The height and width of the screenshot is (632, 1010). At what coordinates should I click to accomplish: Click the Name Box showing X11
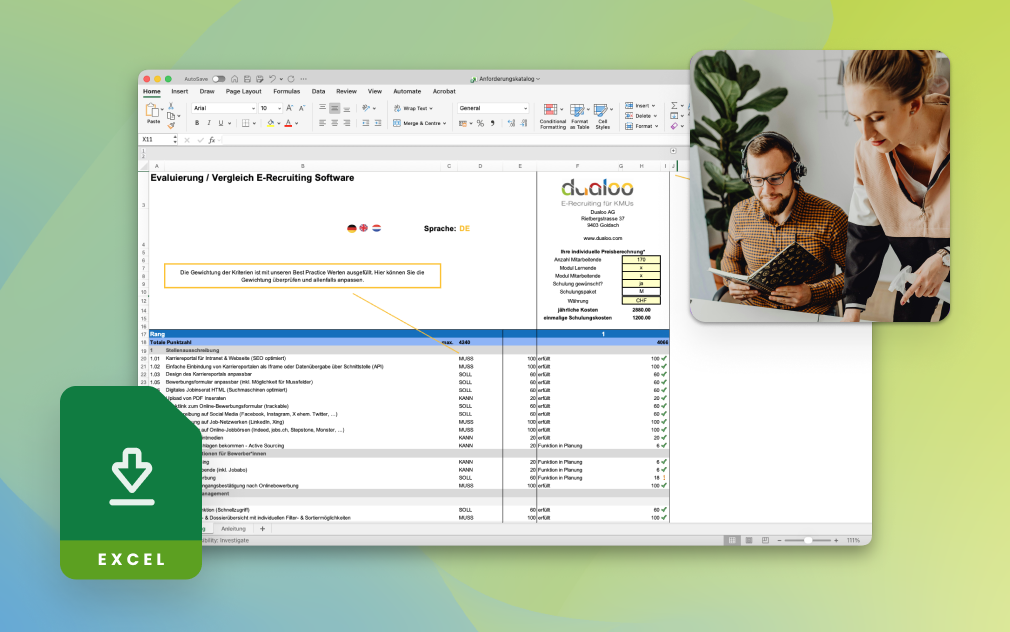pos(157,140)
